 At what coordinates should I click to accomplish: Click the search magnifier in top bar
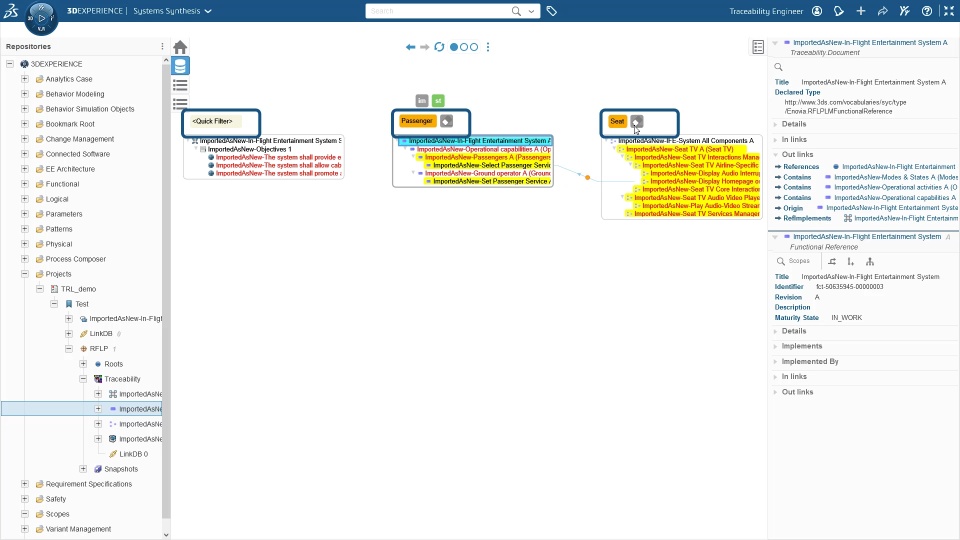516,11
